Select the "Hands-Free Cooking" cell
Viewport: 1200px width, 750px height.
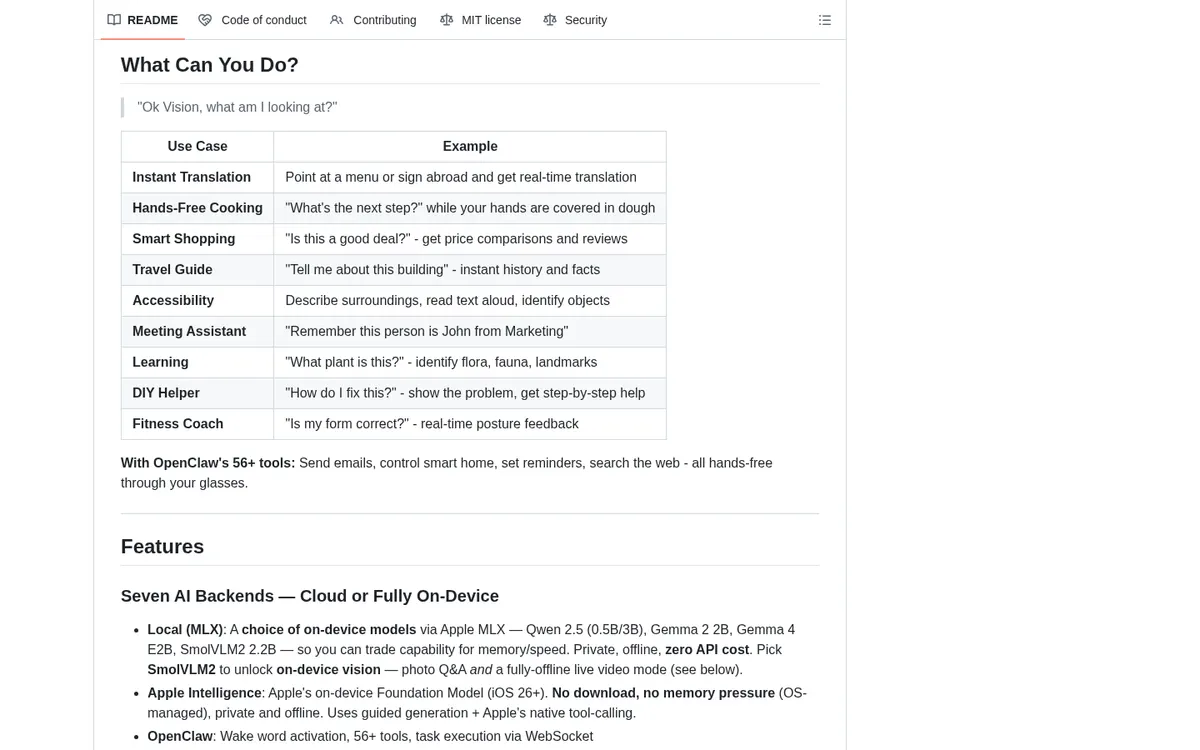click(197, 208)
